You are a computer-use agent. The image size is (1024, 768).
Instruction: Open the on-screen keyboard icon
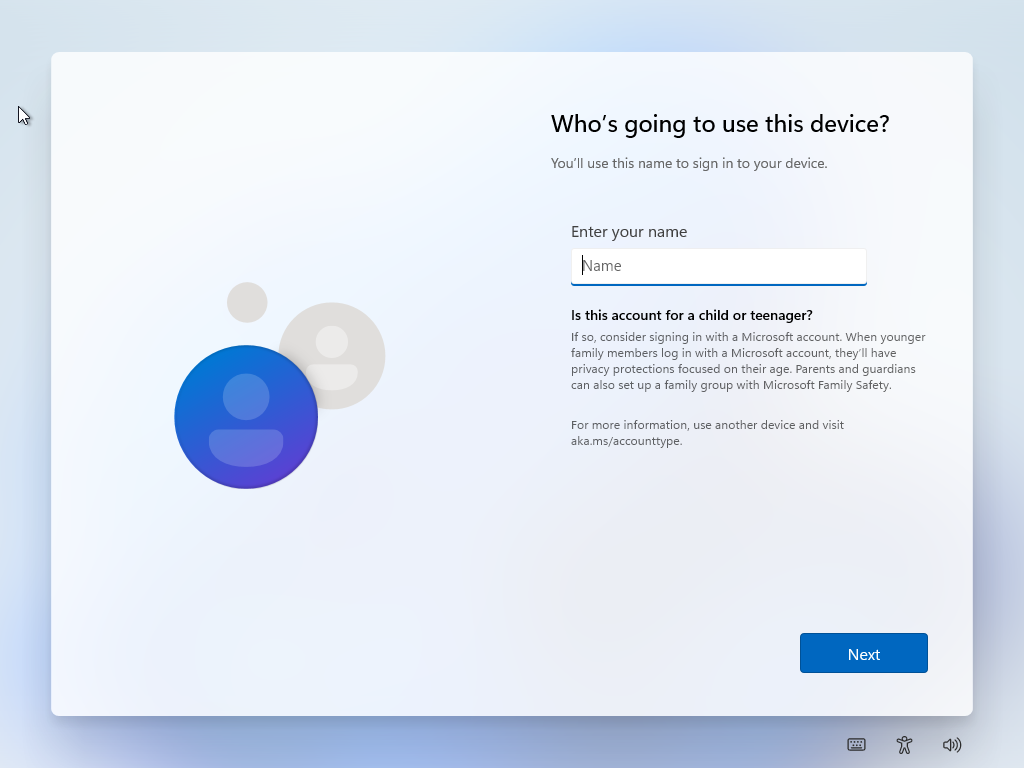856,744
